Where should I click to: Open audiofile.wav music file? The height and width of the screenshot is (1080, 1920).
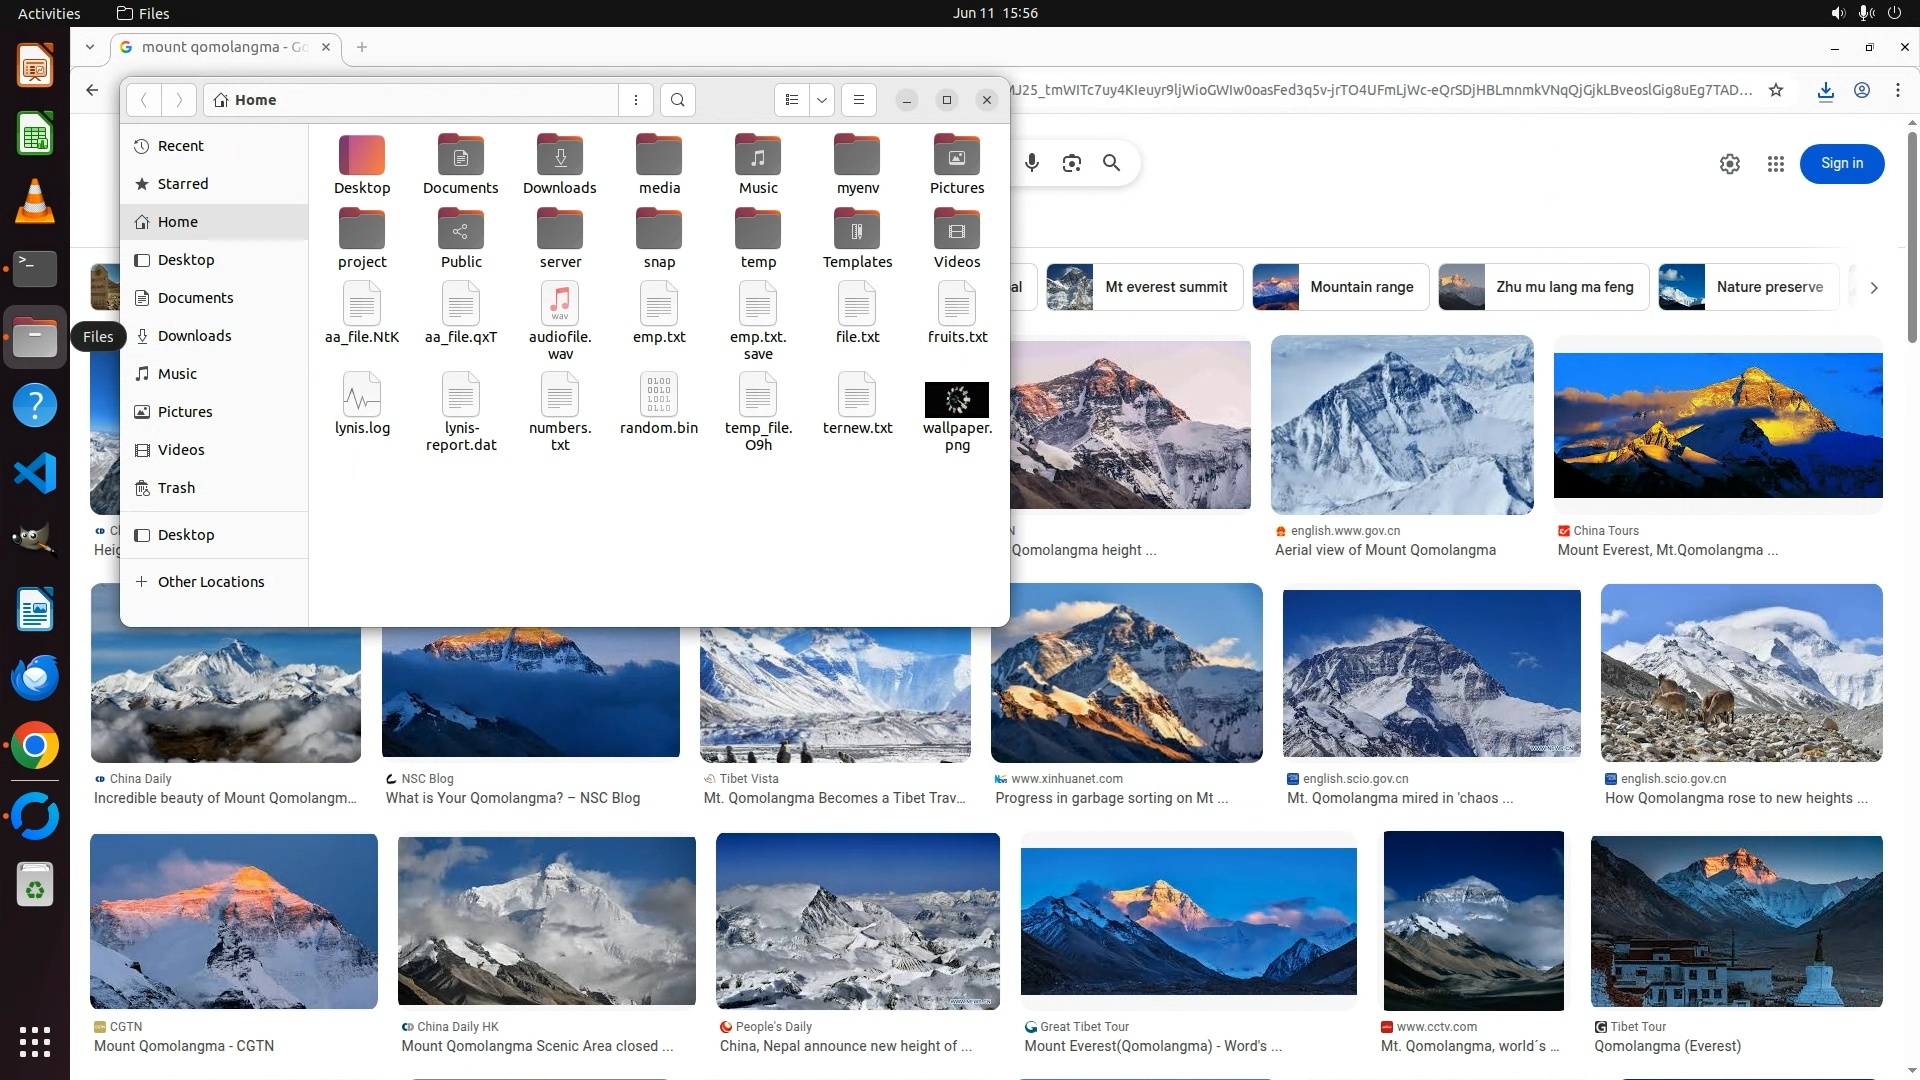coord(560,304)
